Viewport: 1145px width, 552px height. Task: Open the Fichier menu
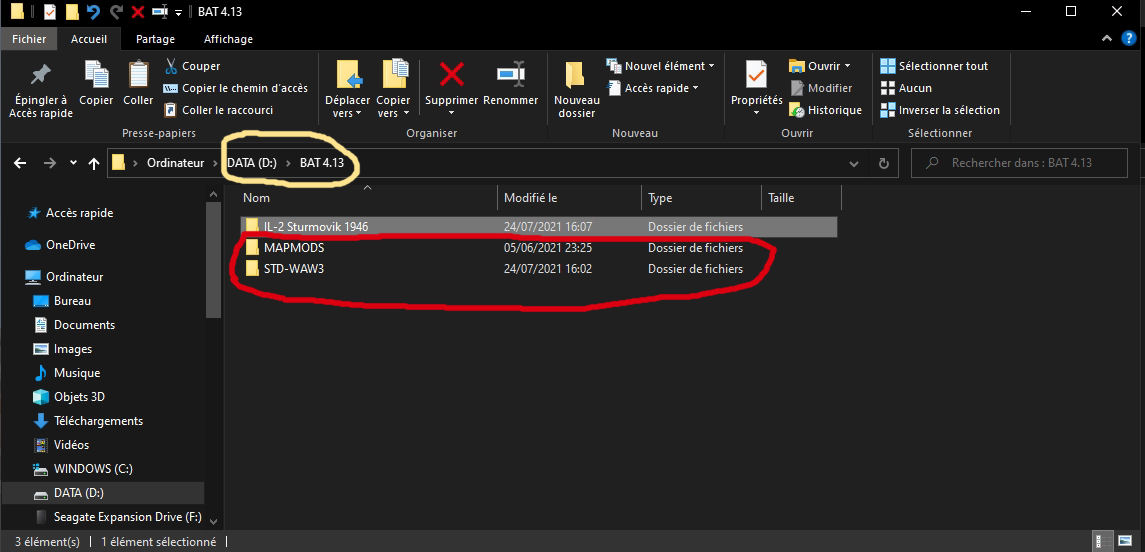pyautogui.click(x=29, y=39)
